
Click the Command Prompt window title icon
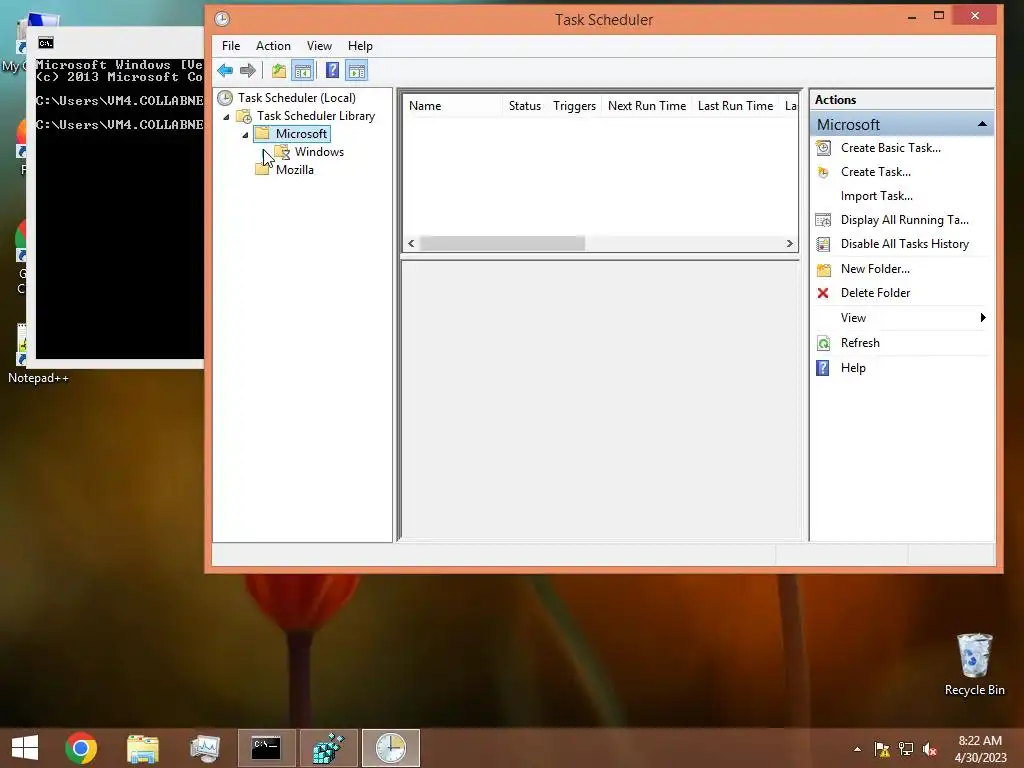click(46, 43)
